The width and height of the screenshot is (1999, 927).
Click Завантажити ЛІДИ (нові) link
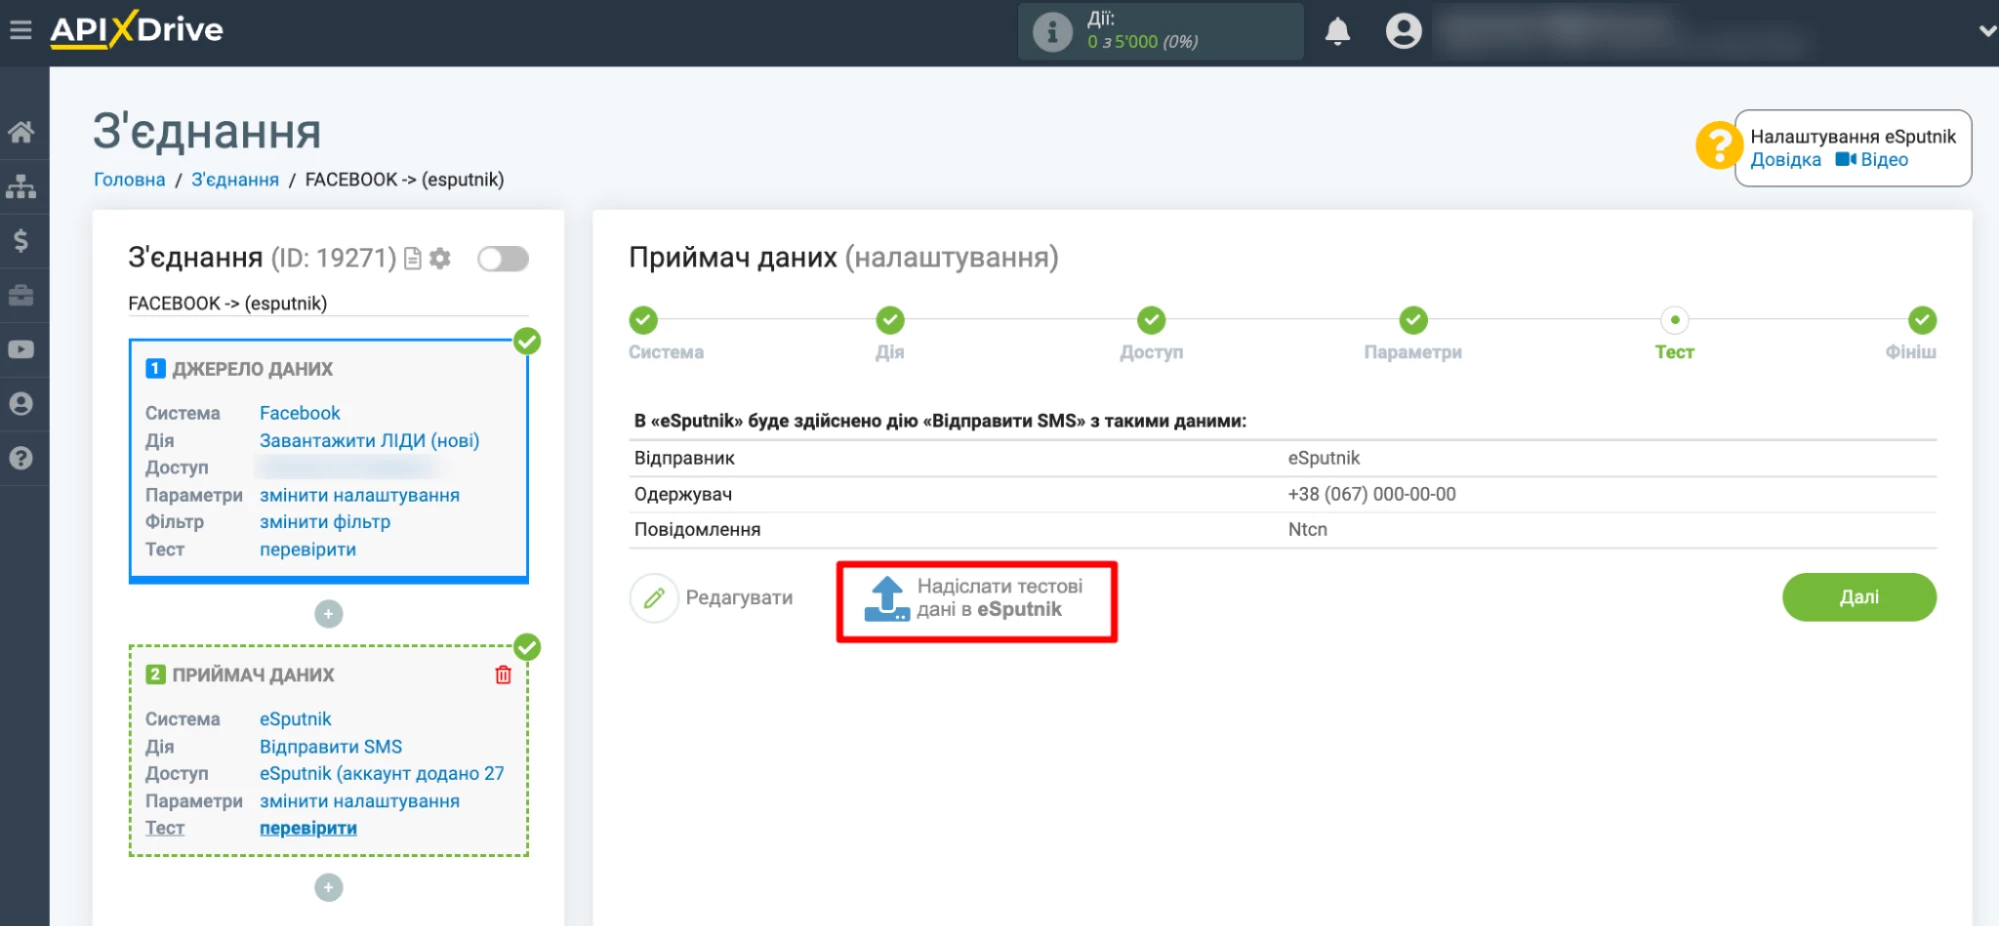[x=369, y=441]
